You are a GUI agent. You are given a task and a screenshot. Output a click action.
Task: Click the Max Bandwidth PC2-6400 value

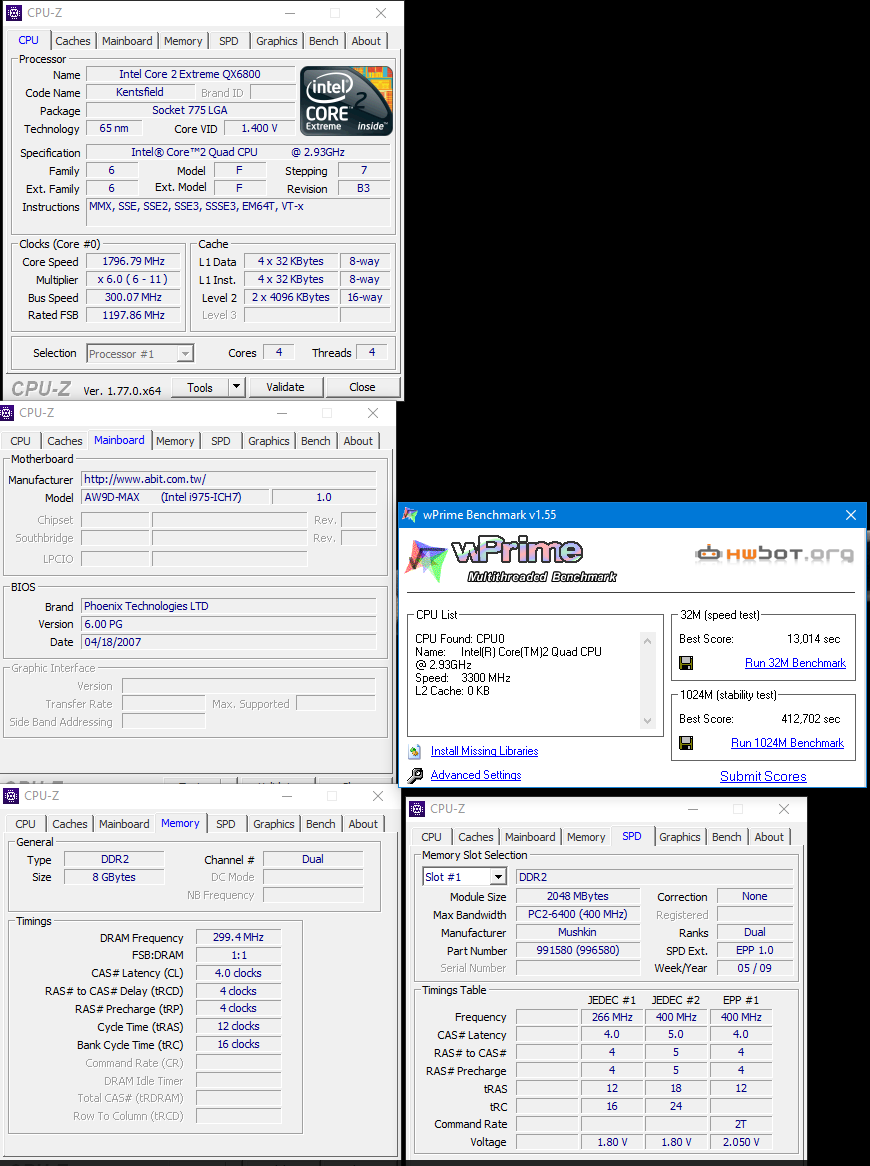[578, 914]
